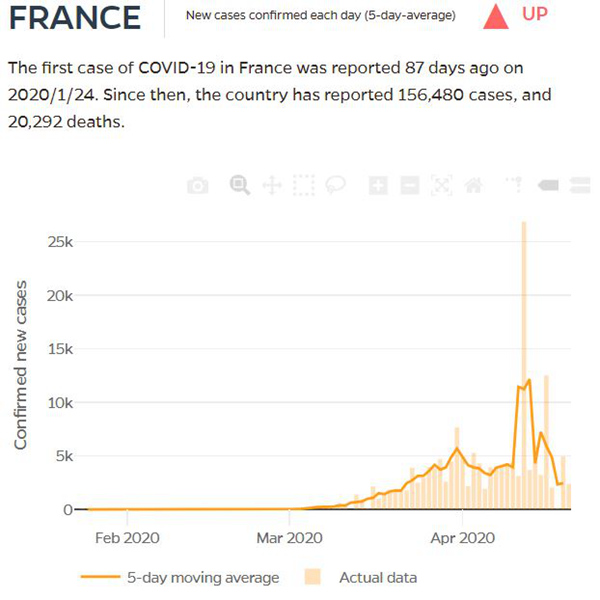Click the tallest bar in mid-April
Image resolution: width=600 pixels, height=600 pixels.
click(524, 360)
